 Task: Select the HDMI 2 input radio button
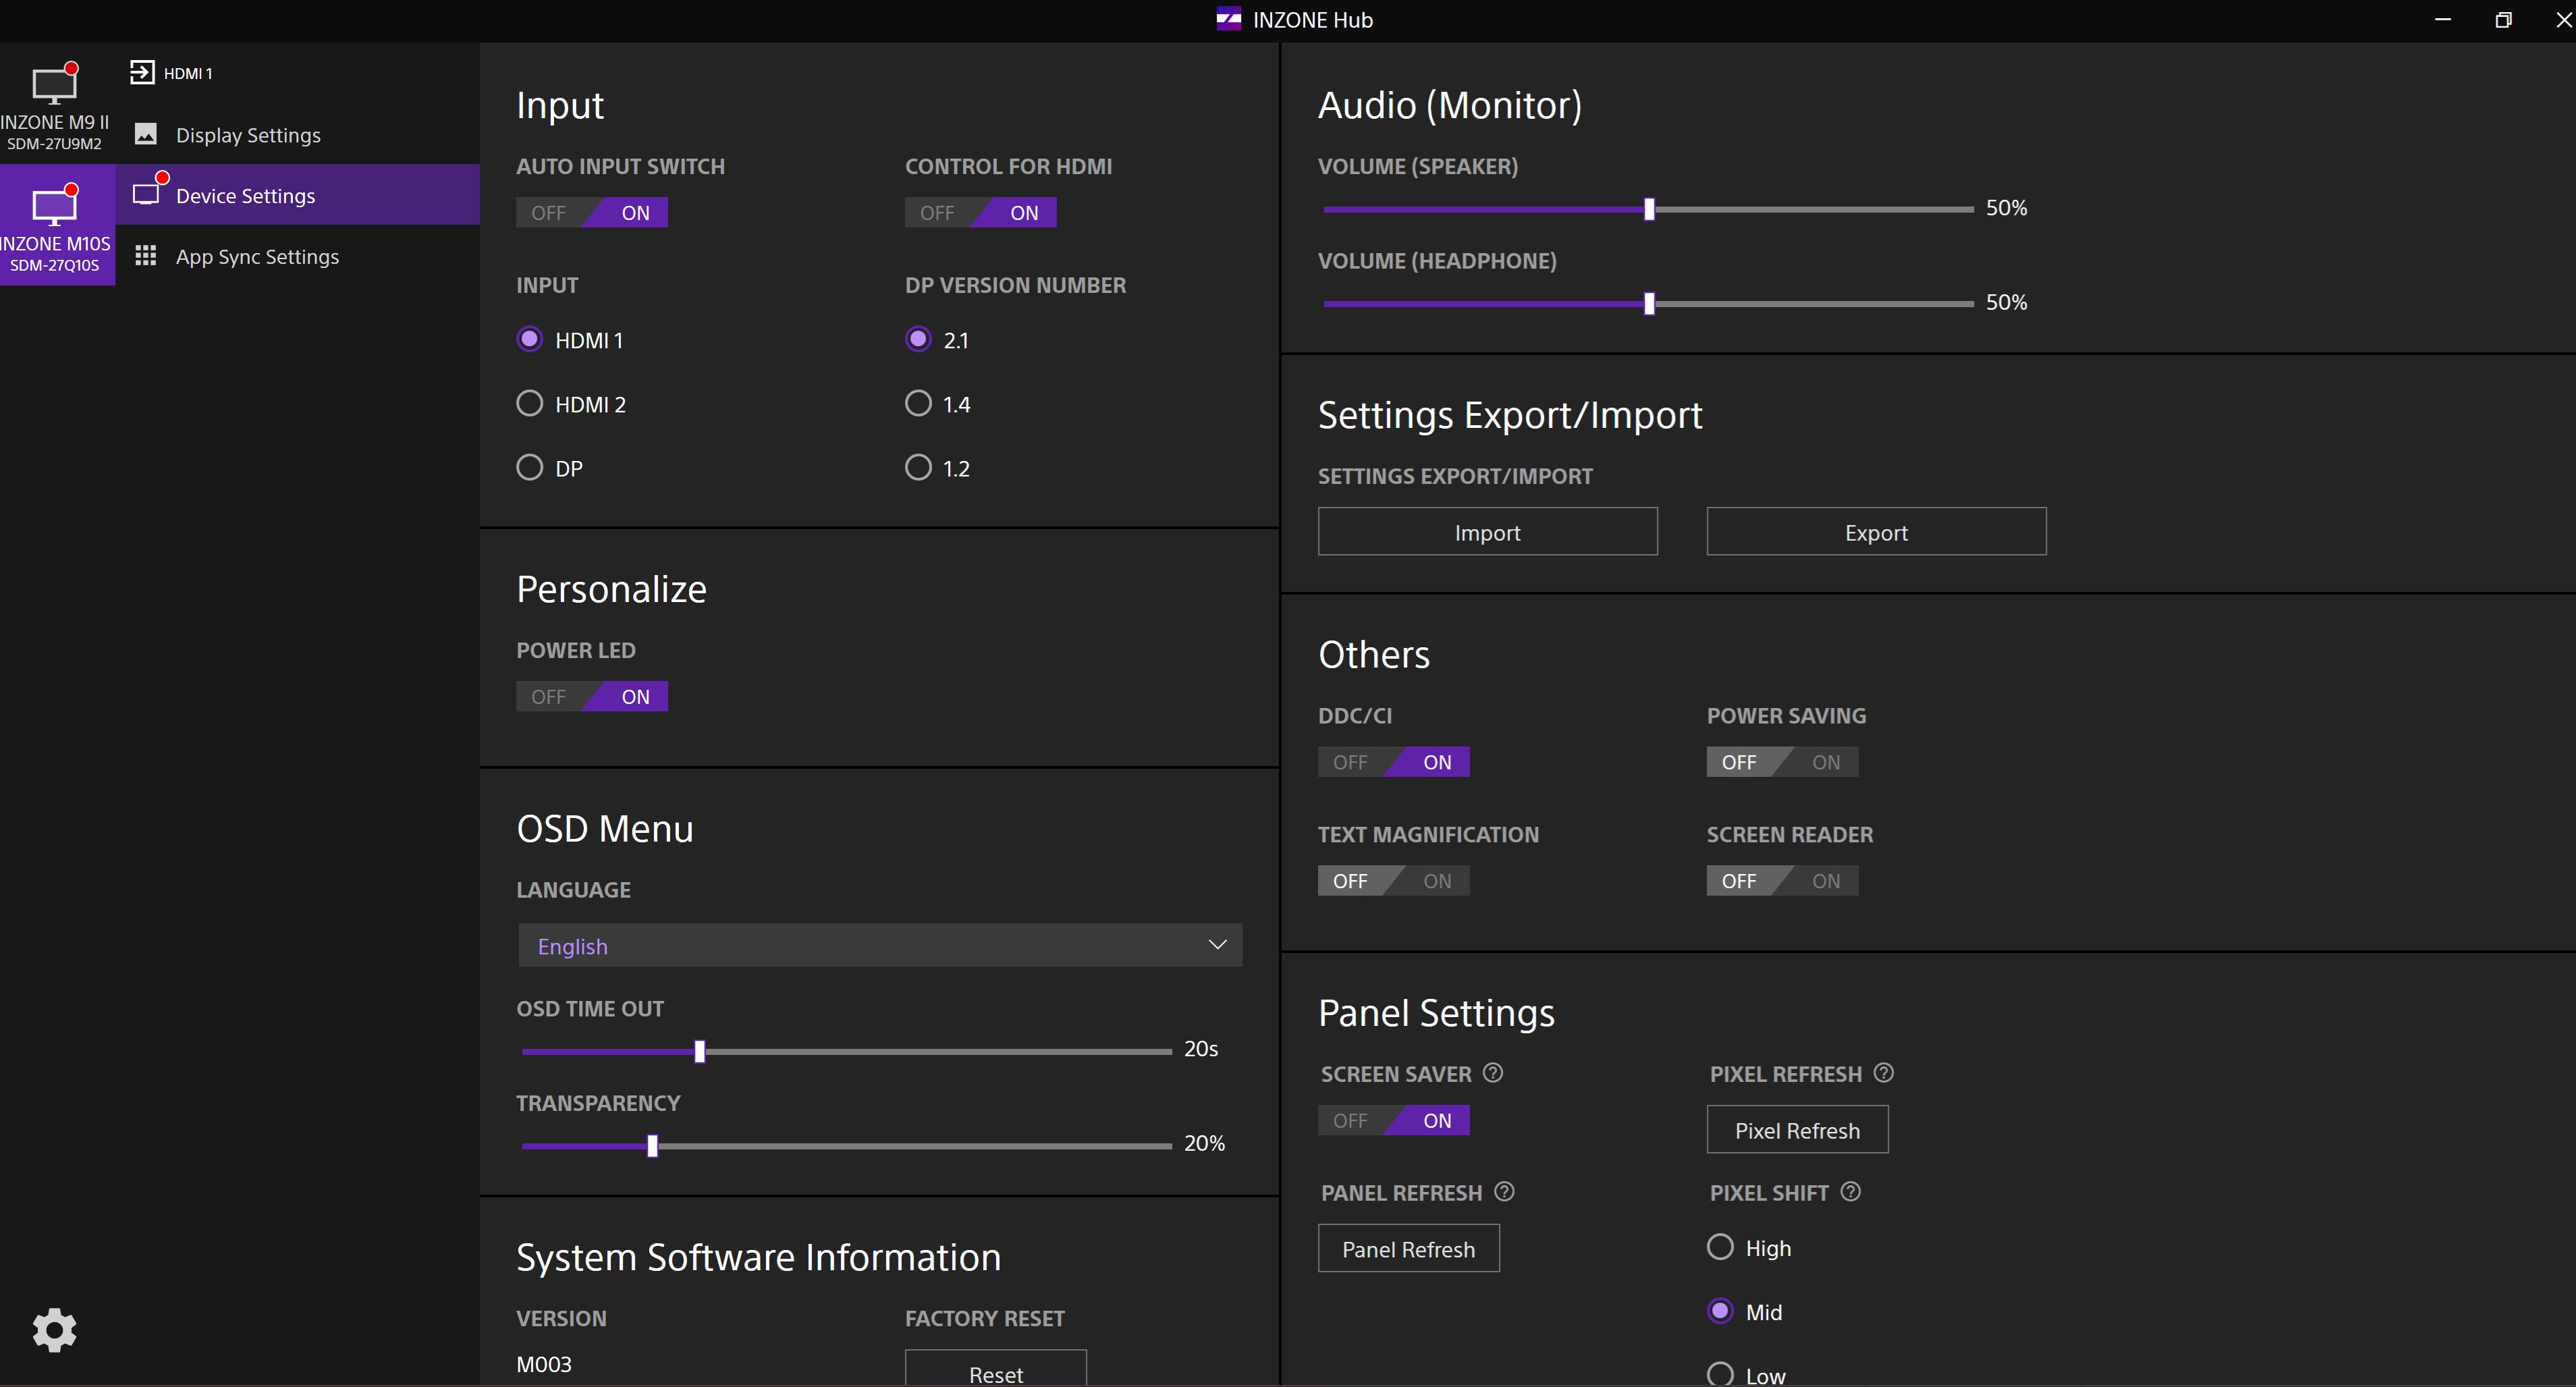point(530,403)
